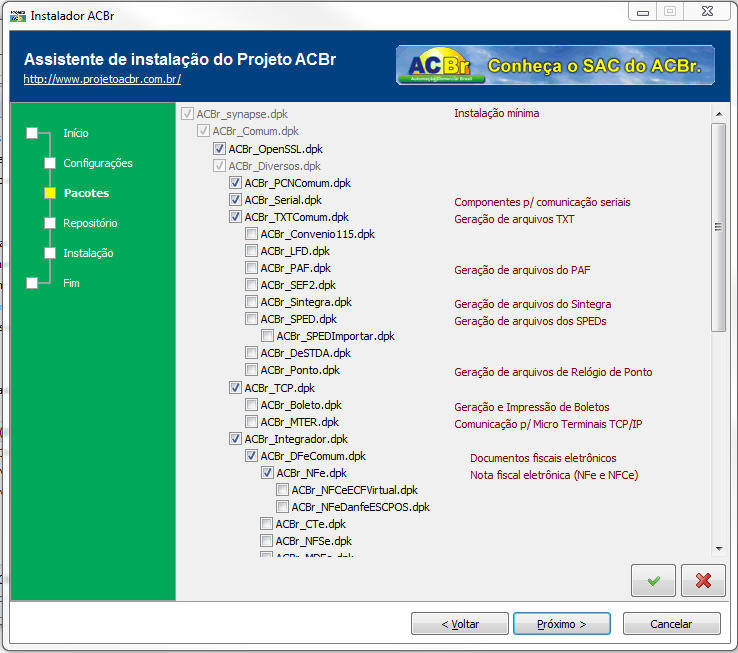The height and width of the screenshot is (653, 738).
Task: Click 'Documentos fiscais eletrônicos' description
Action: click(543, 458)
